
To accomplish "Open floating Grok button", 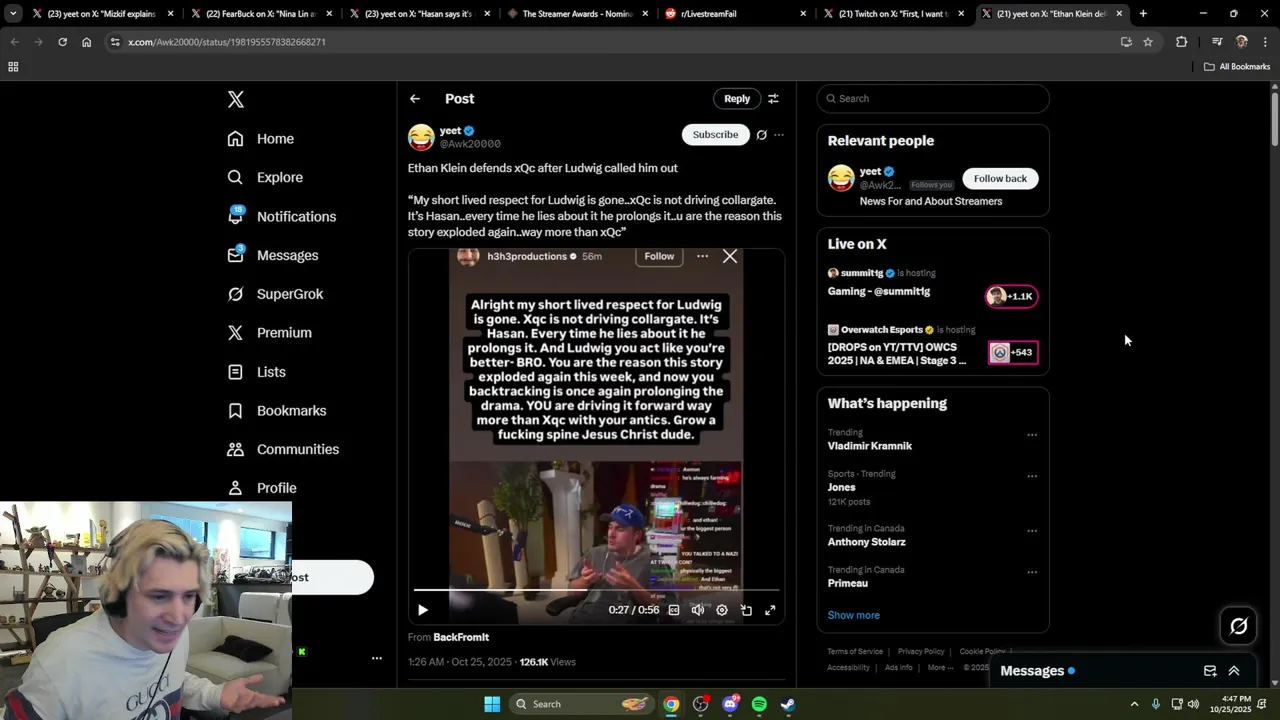I will pos(1239,626).
